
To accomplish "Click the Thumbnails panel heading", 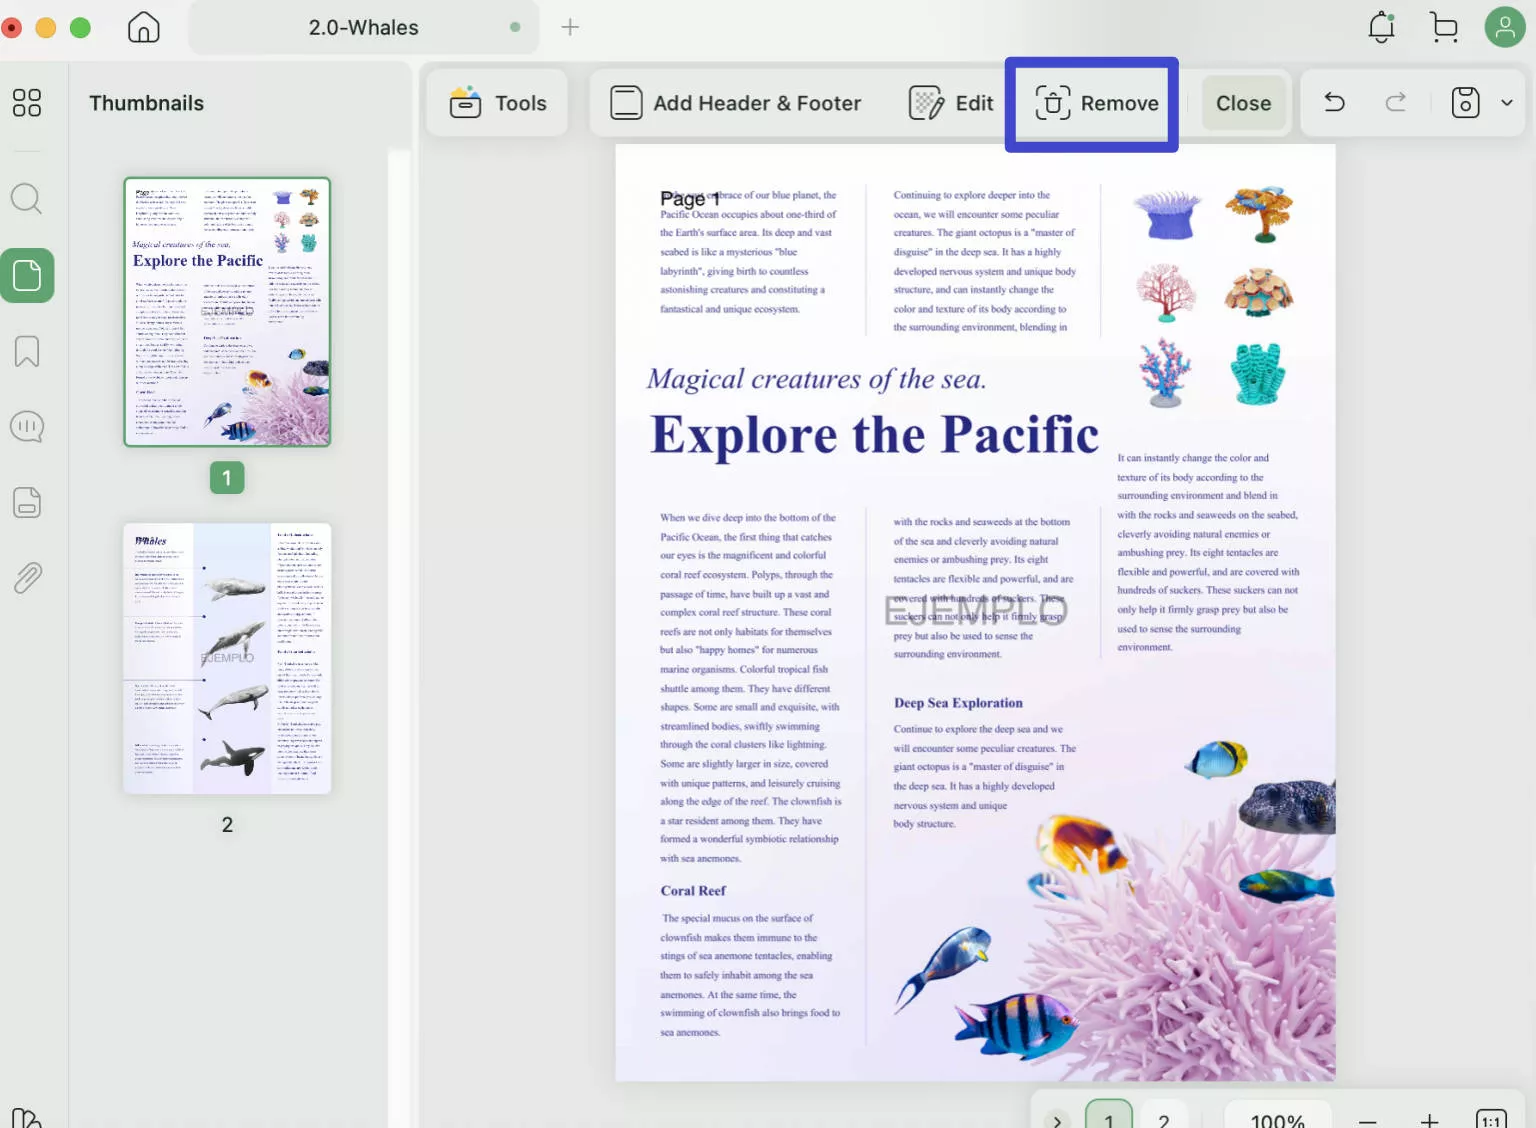I will [147, 103].
